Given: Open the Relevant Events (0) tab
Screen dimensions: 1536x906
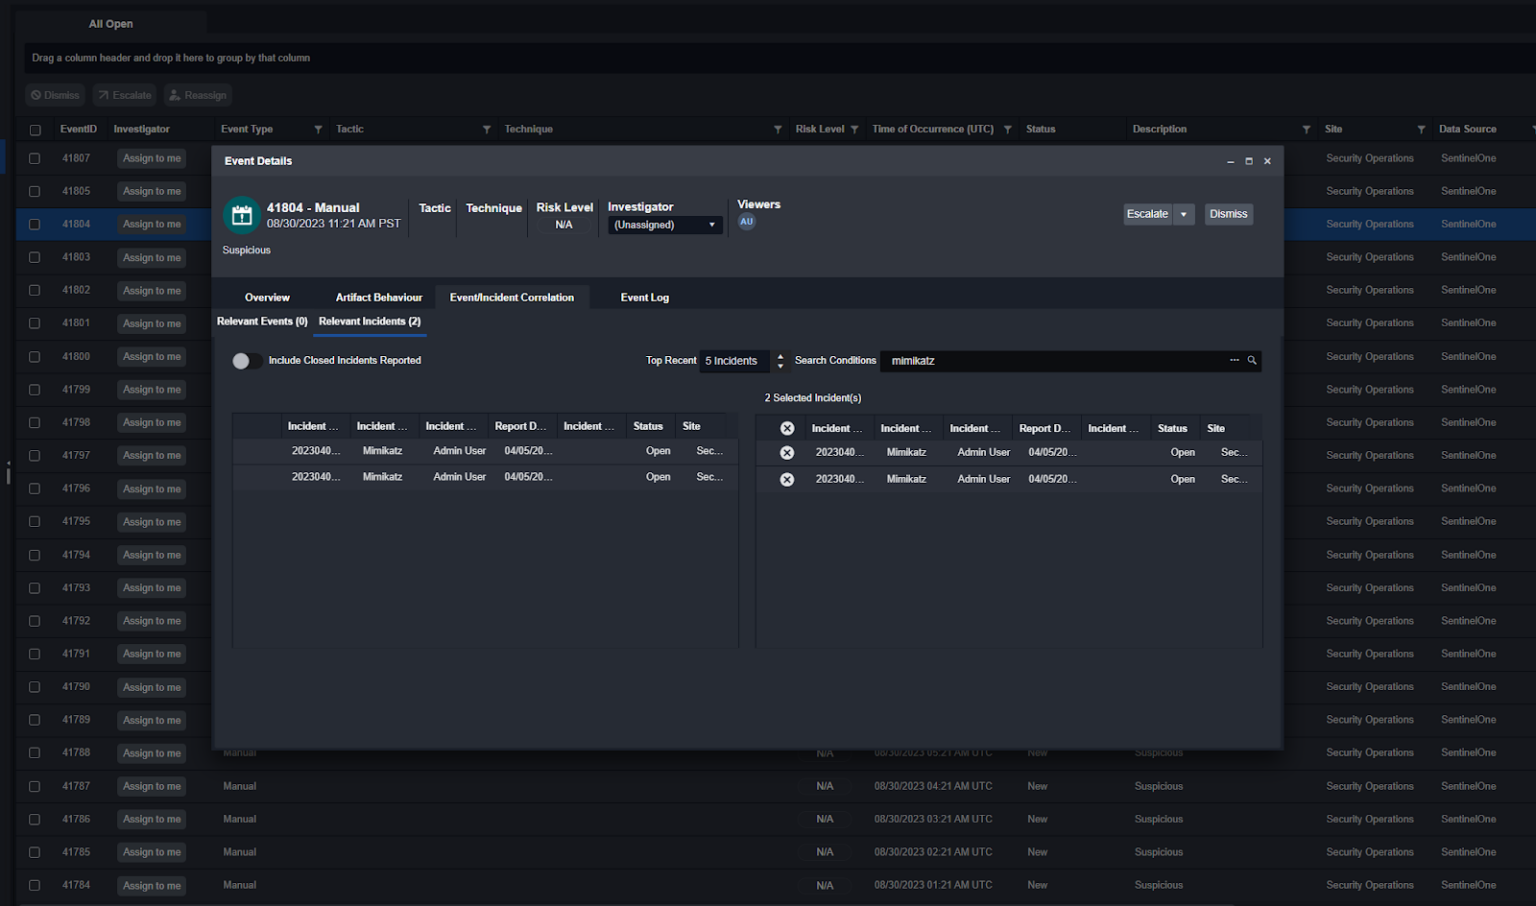Looking at the screenshot, I should [262, 321].
